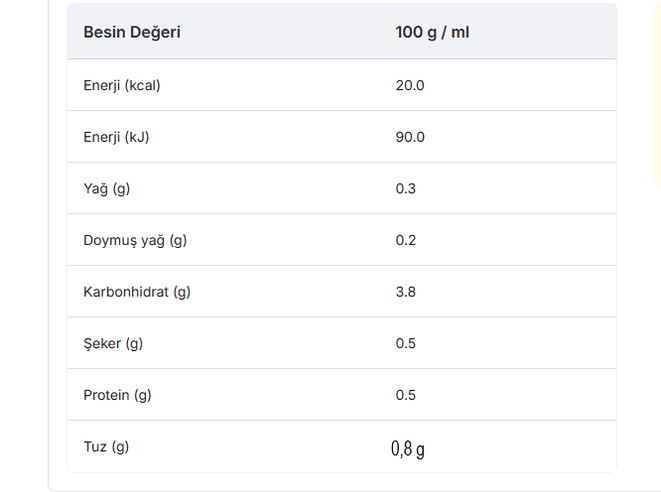This screenshot has width=661, height=492.
Task: Select the Enerji (kcal) row label
Action: 122,85
